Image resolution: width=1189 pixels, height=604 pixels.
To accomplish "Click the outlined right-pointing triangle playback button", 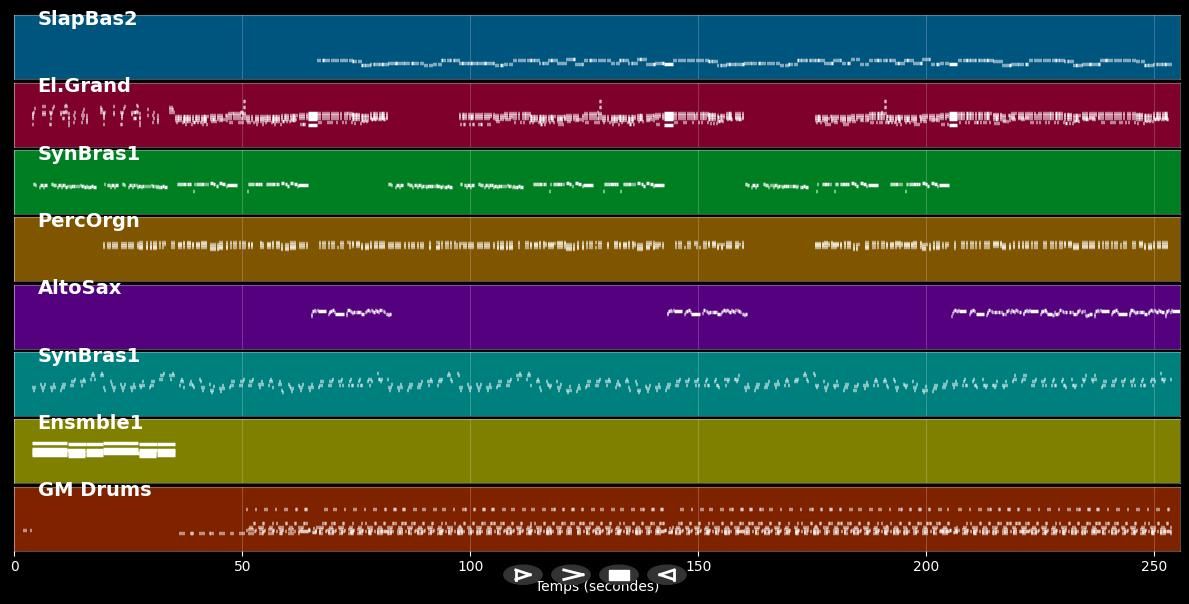I will pyautogui.click(x=522, y=575).
